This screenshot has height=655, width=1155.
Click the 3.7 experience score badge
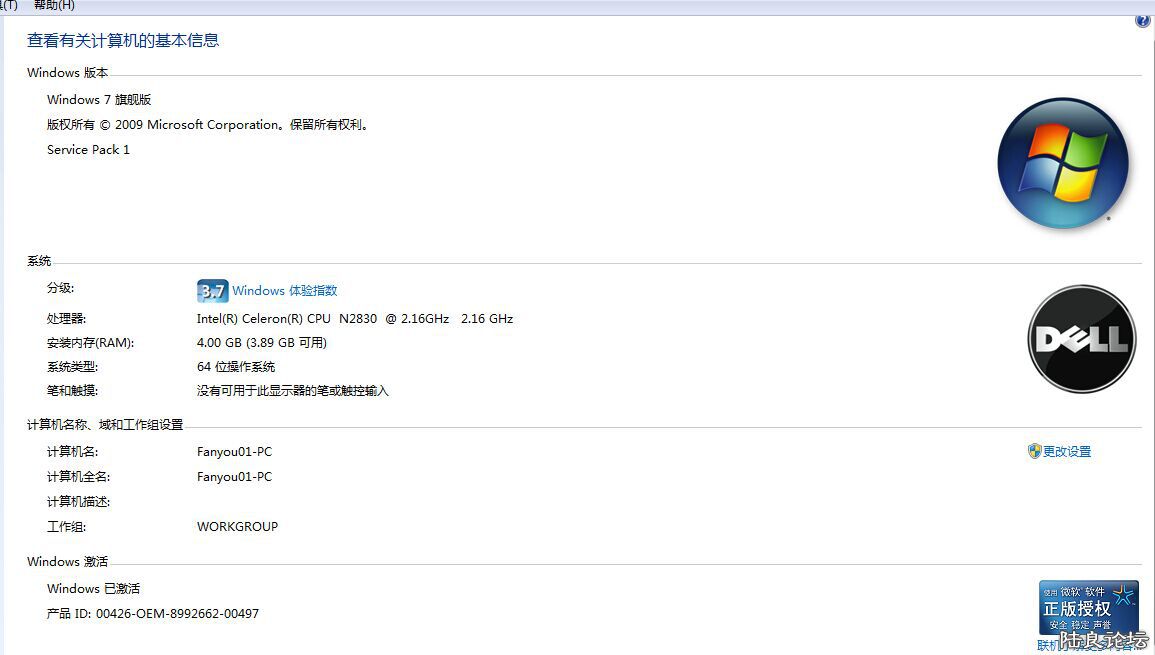click(x=212, y=291)
